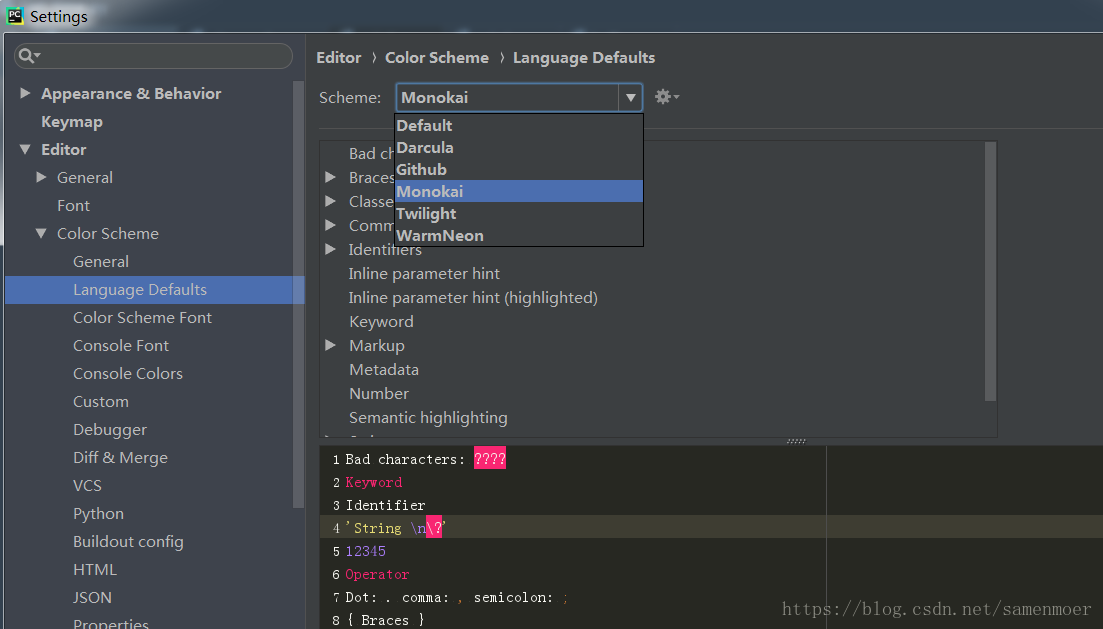Toggle the Scheme dropdown arrow
Image resolution: width=1103 pixels, height=629 pixels.
point(630,98)
